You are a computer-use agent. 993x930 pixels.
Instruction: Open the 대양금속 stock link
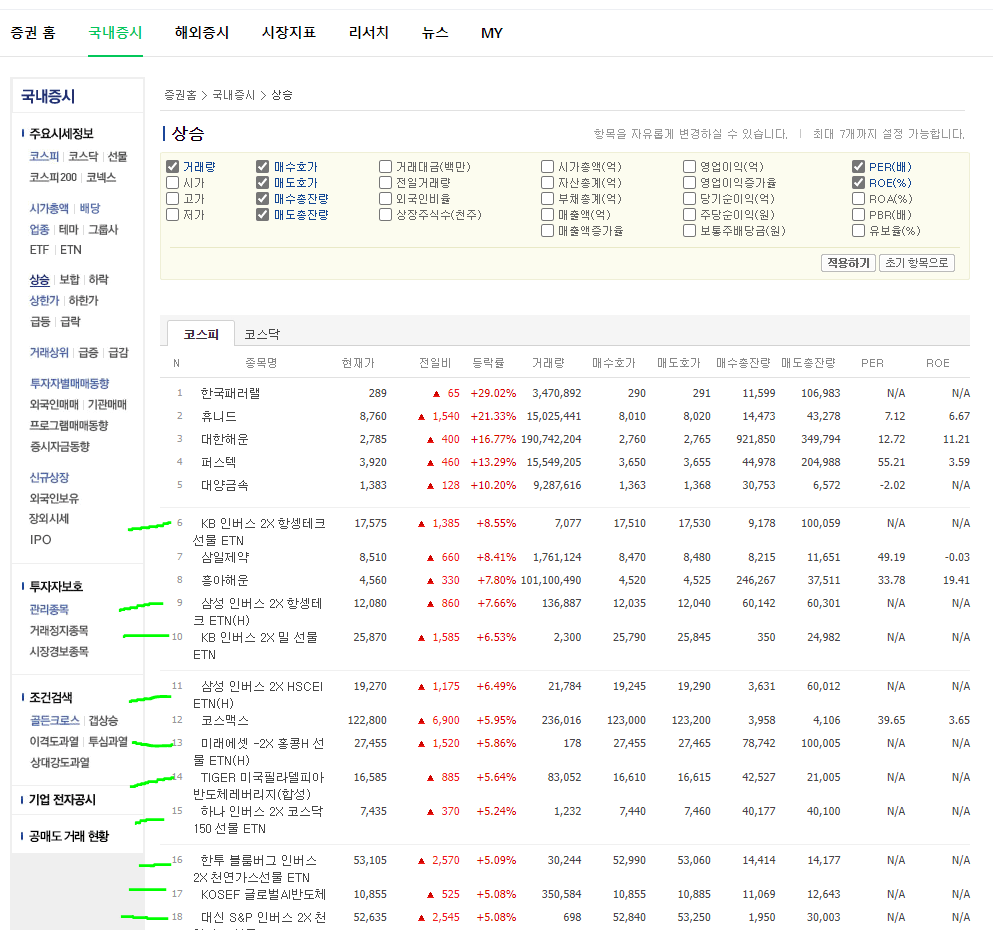[x=225, y=486]
